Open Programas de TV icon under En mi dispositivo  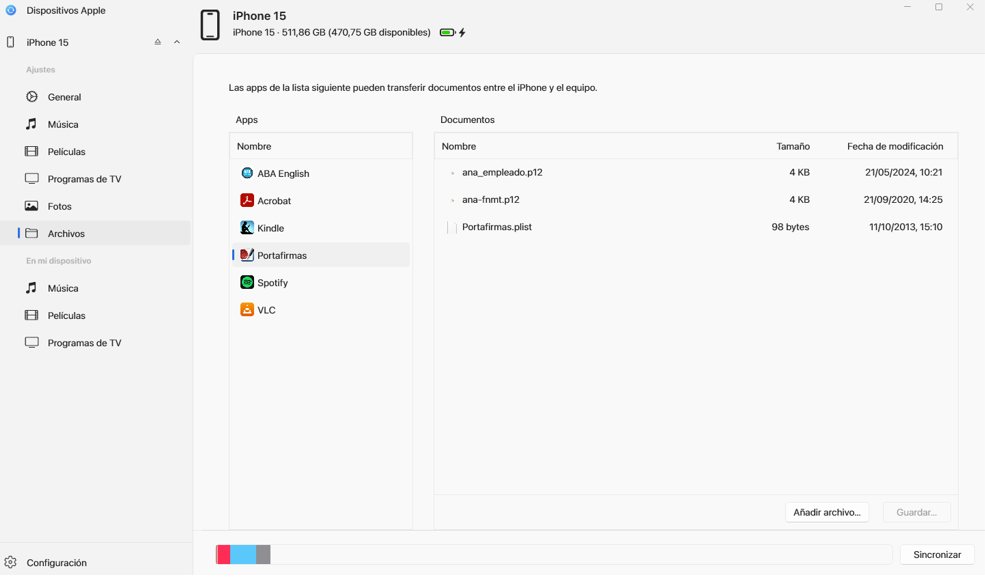point(31,342)
